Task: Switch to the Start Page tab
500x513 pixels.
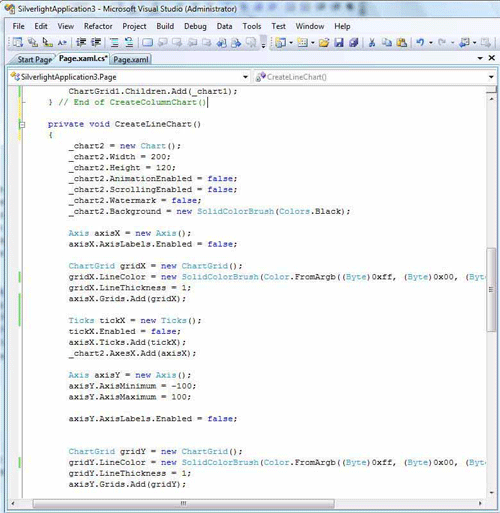Action: click(x=34, y=59)
